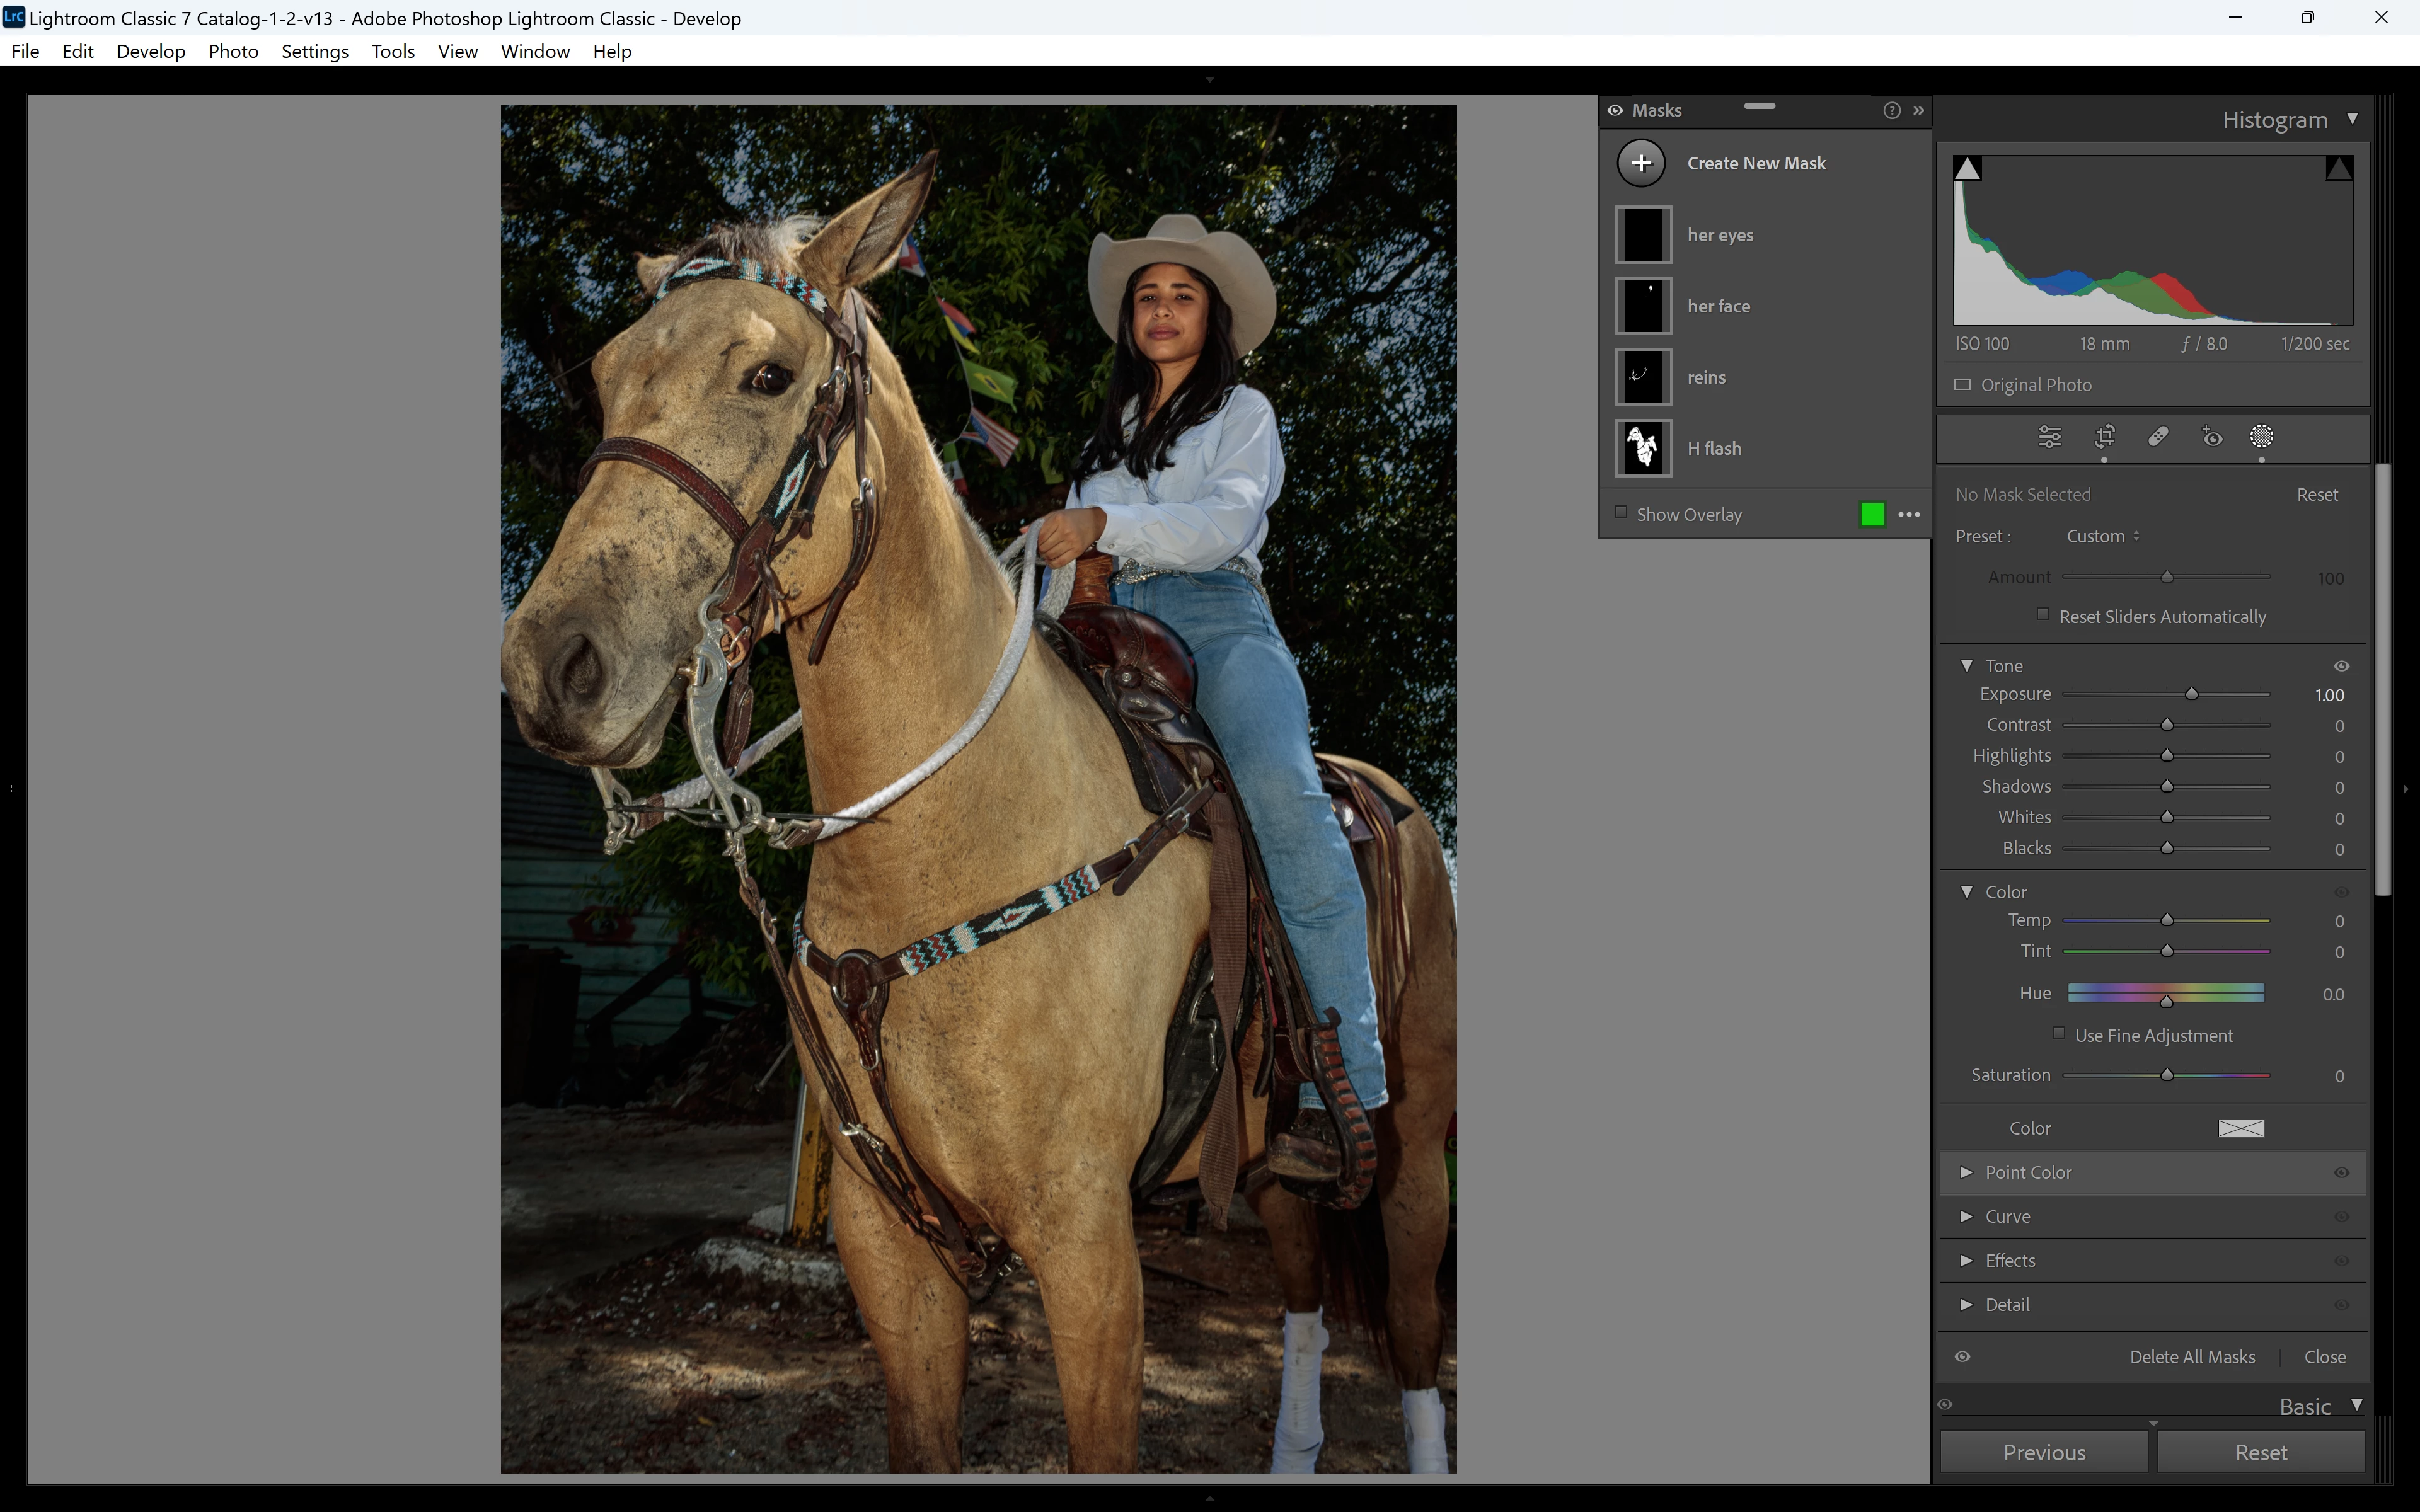
Task: Enable Reset Sliders Automatically
Action: pos(2043,615)
